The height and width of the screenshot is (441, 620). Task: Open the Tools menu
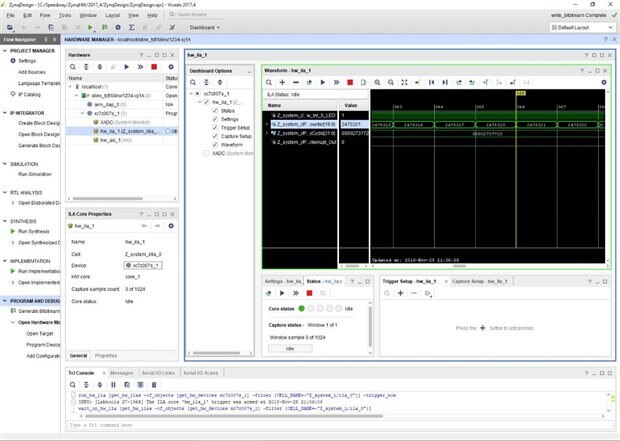[65, 16]
